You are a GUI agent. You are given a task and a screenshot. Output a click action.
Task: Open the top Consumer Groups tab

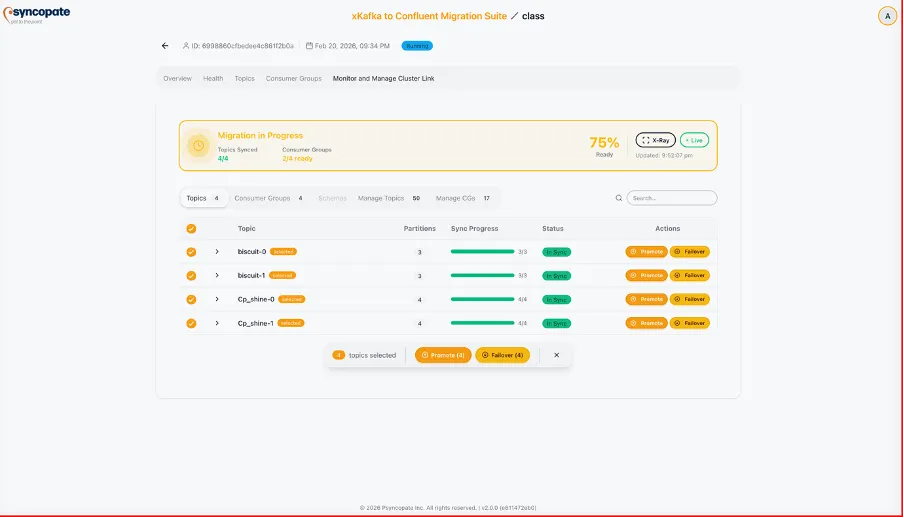coord(293,78)
